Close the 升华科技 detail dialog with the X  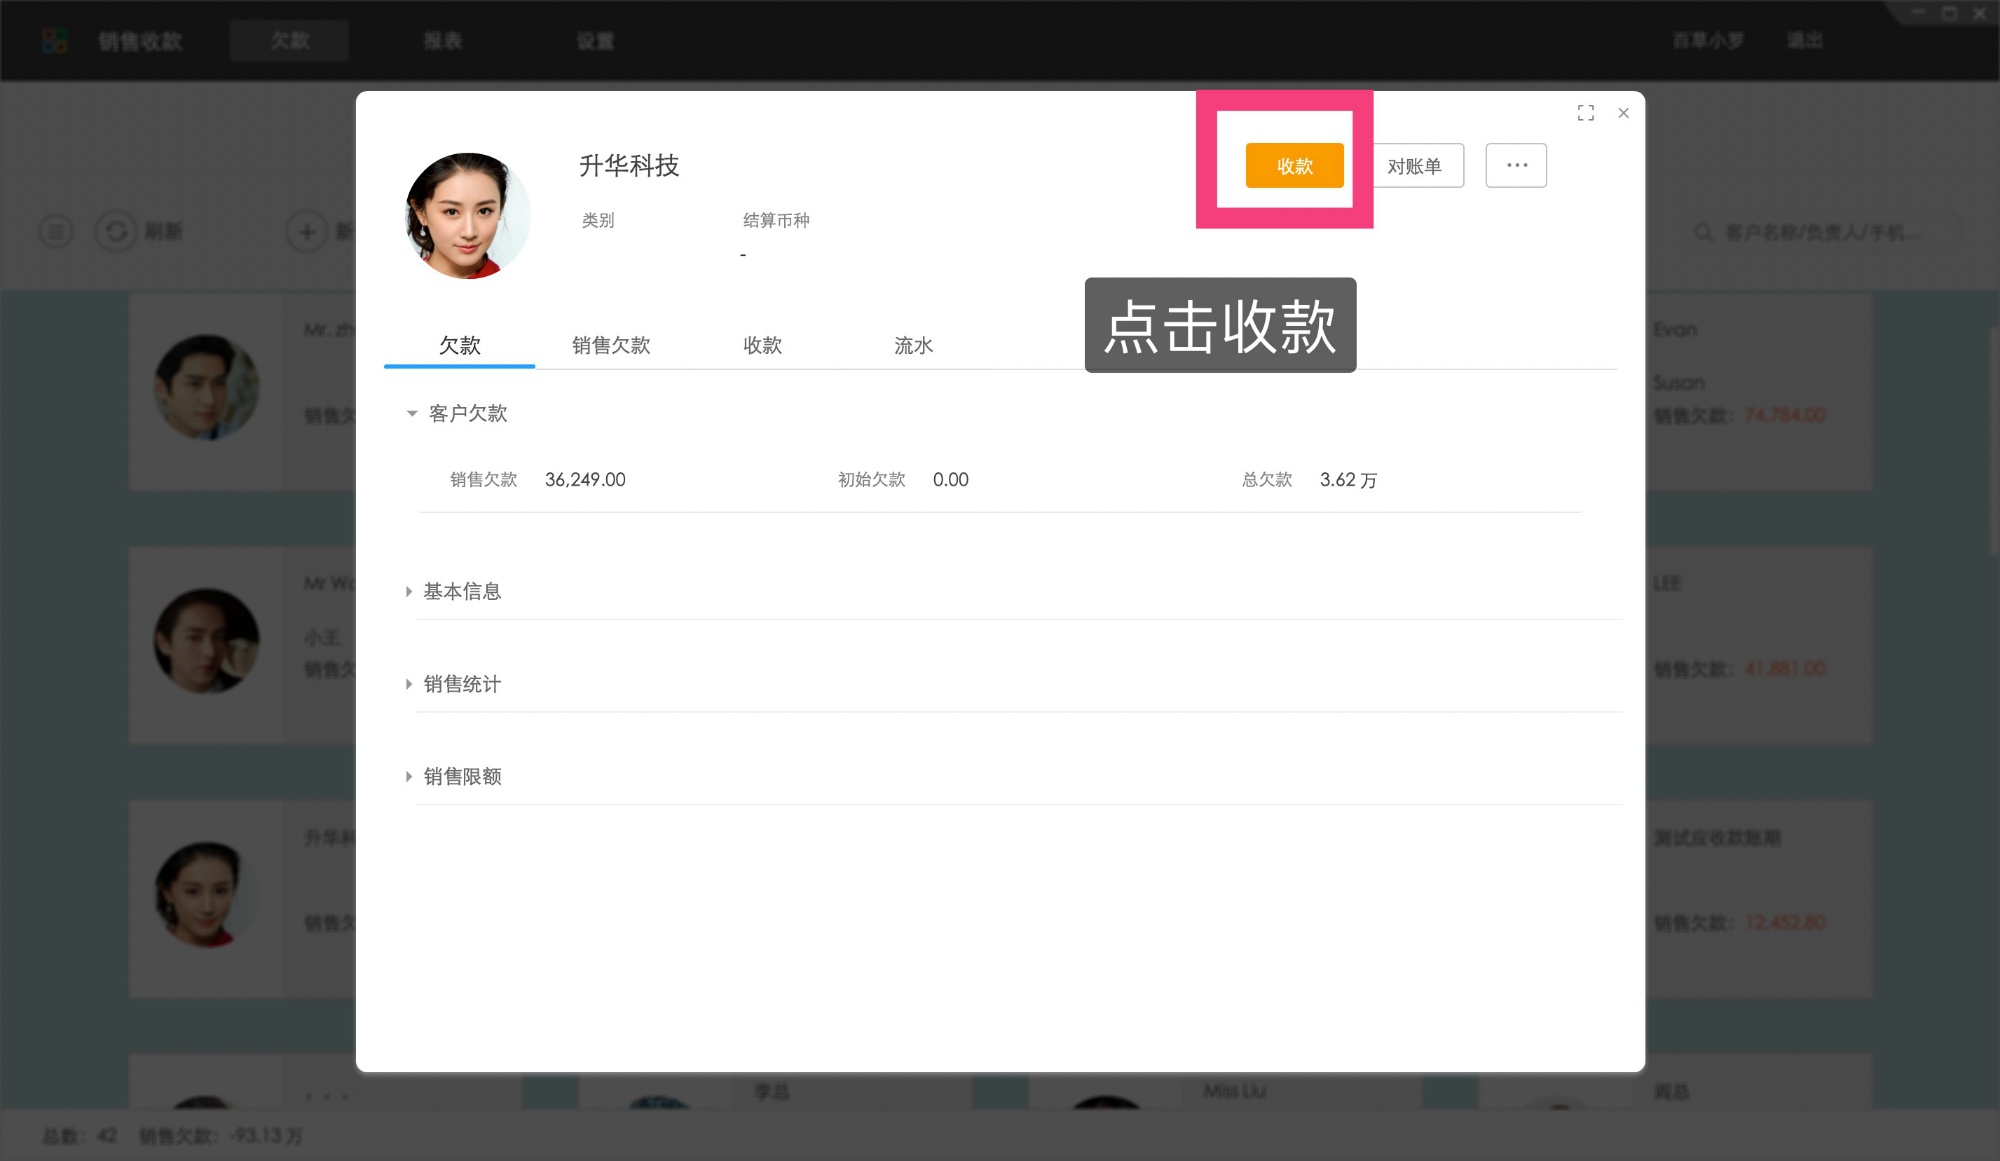[1623, 113]
